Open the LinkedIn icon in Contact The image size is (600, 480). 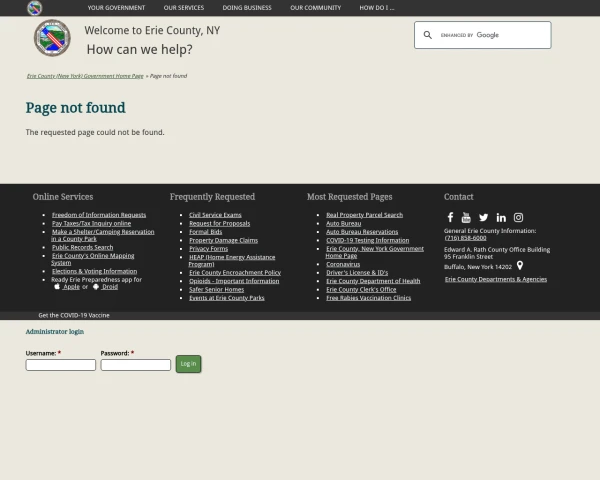[x=501, y=217]
